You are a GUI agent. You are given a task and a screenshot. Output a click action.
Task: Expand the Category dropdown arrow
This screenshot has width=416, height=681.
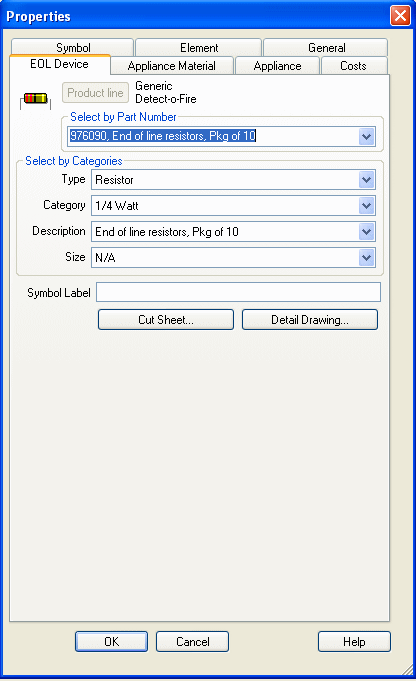tap(366, 206)
